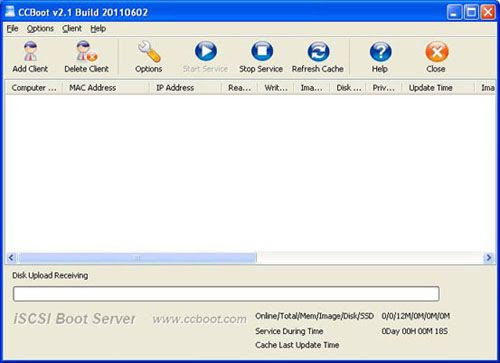Click the Rea... column header
This screenshot has height=363, width=500.
(x=239, y=88)
